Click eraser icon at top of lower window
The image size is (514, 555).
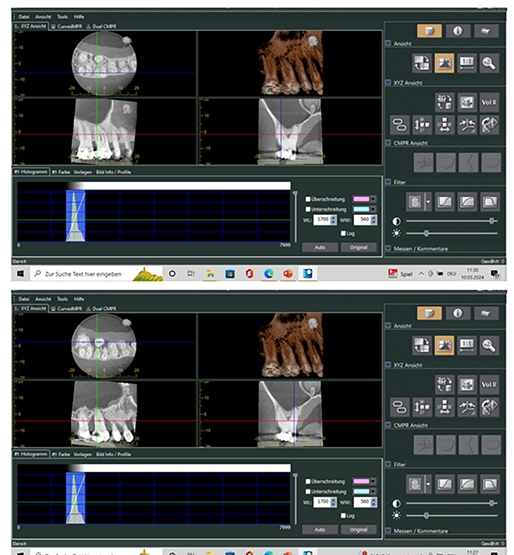tap(486, 313)
